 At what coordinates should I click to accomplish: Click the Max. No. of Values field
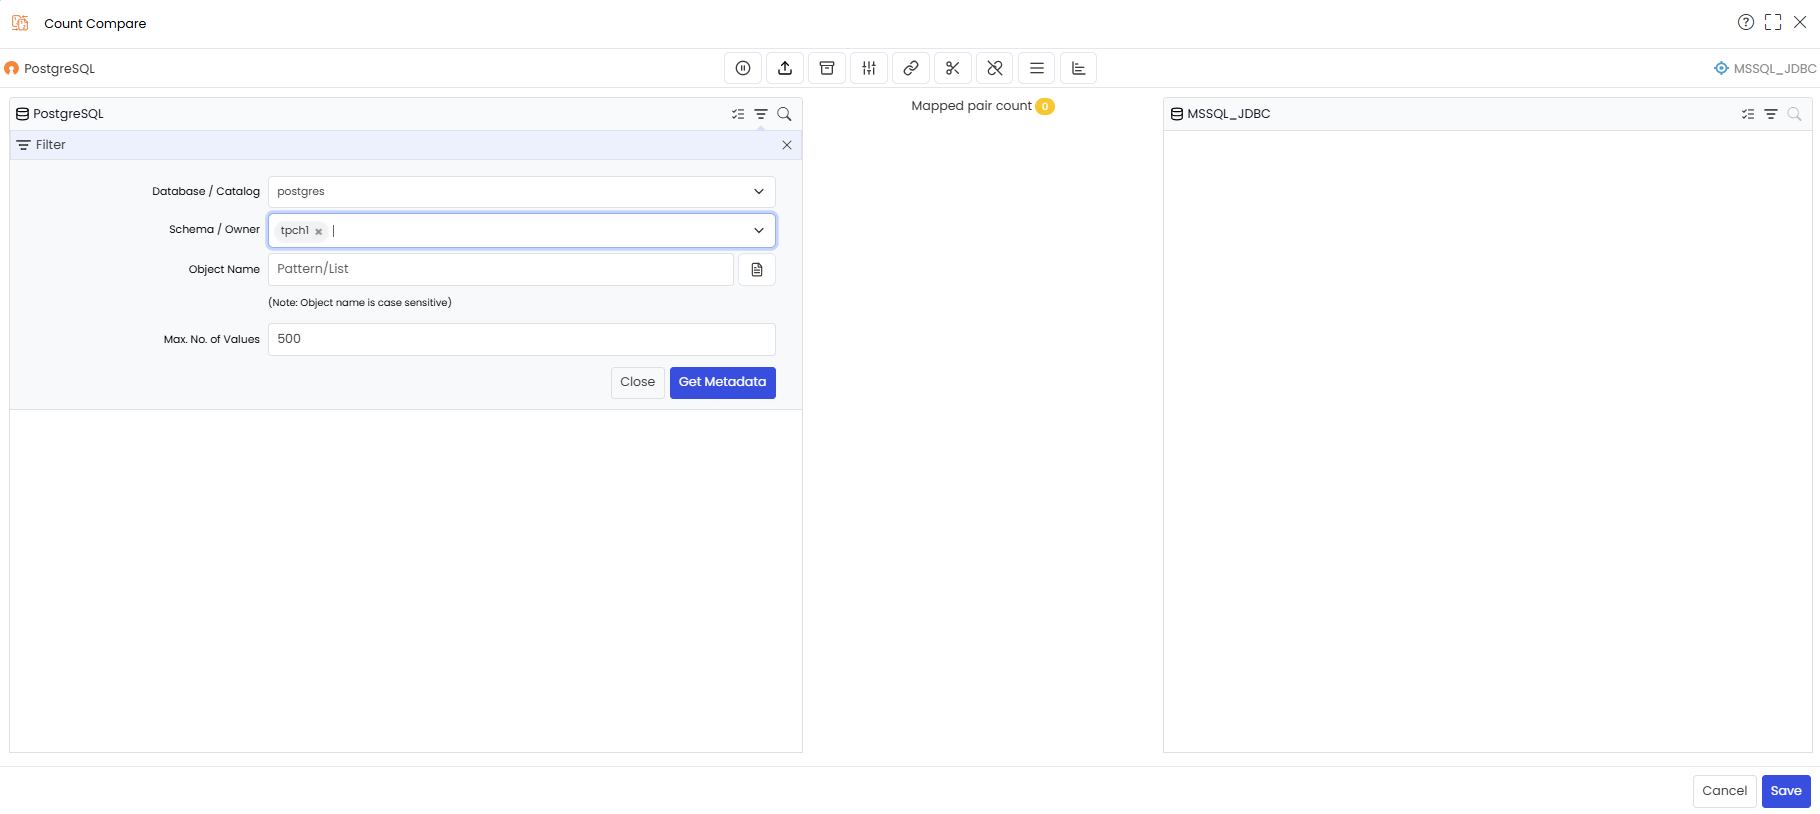pos(522,339)
